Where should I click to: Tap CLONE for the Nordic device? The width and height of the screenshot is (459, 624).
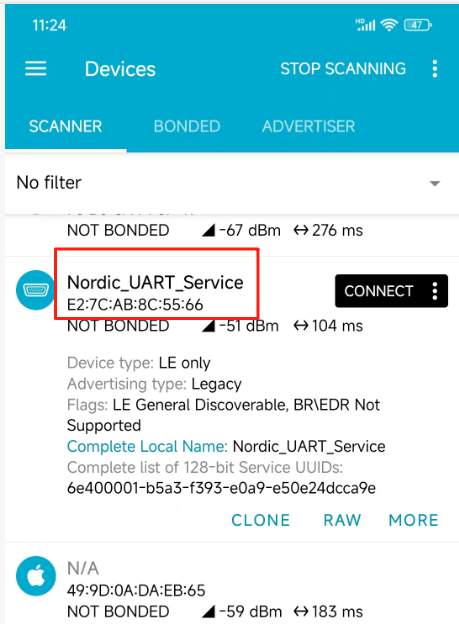pos(261,520)
